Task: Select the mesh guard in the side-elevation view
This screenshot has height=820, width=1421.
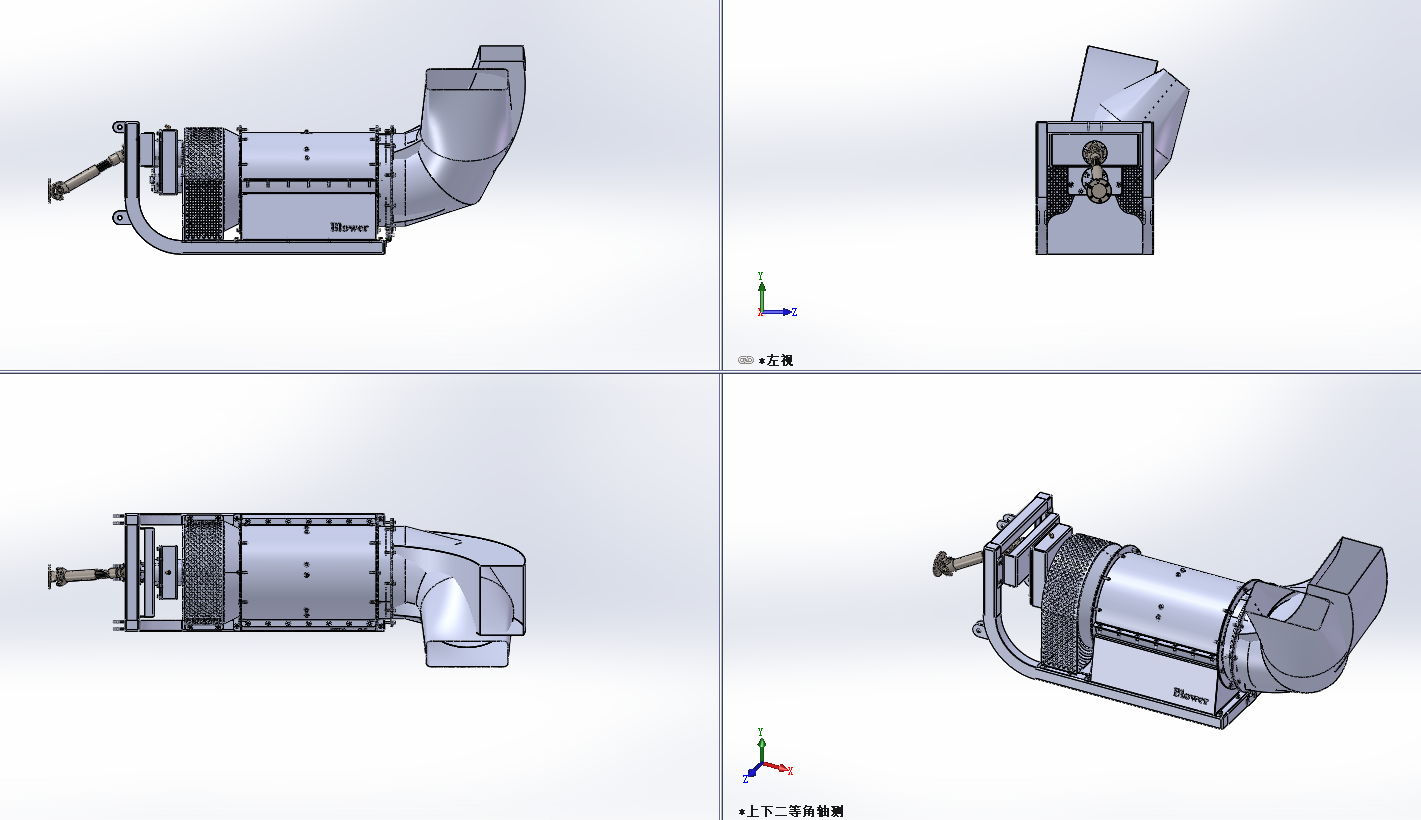Action: pos(206,184)
